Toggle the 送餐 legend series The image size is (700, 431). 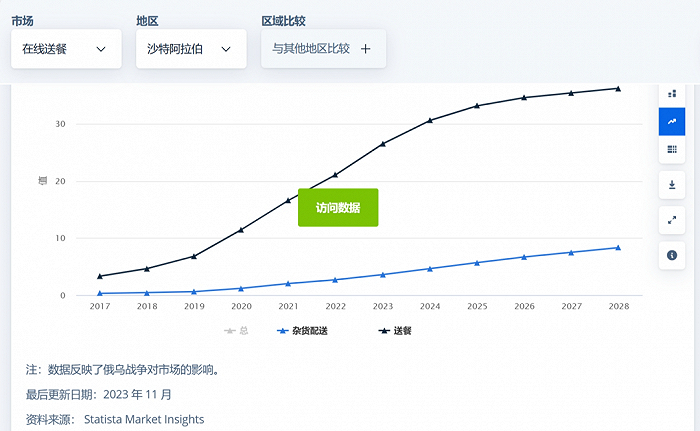(394, 330)
